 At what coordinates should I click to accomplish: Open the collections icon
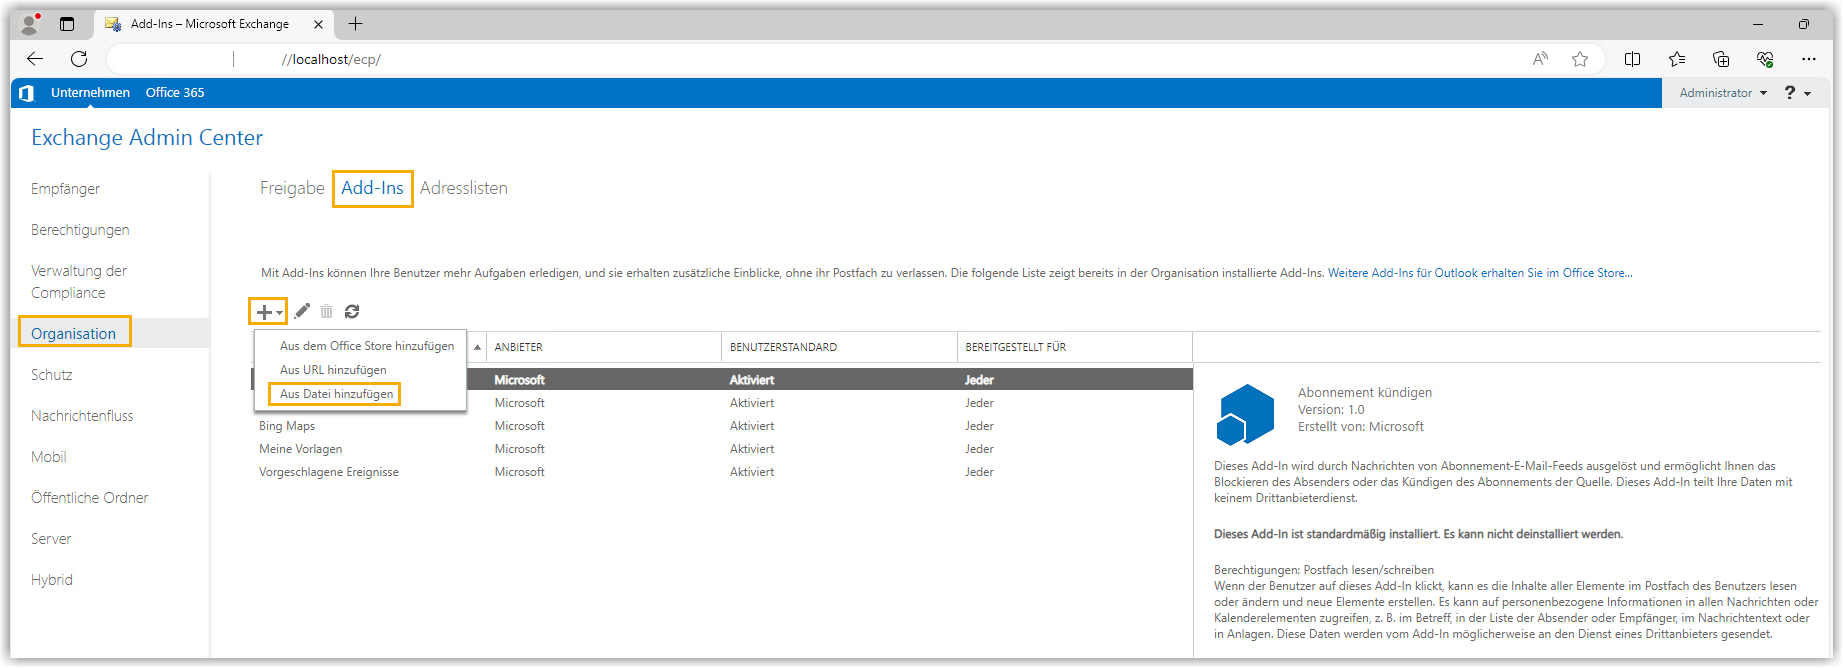tap(1721, 59)
